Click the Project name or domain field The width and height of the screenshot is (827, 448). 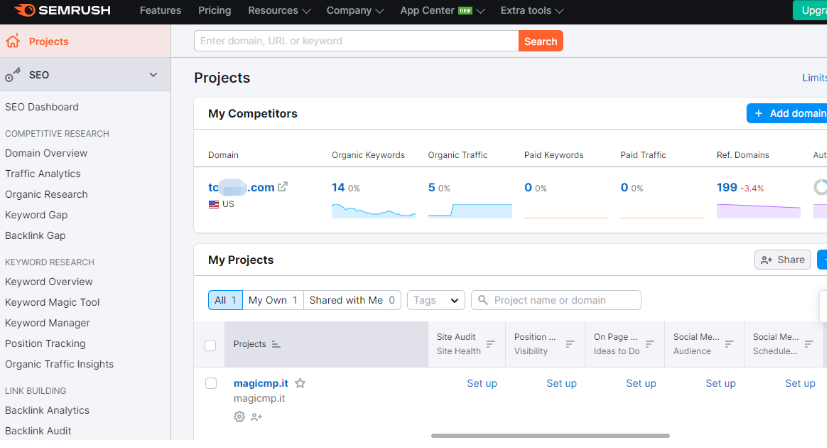[556, 300]
